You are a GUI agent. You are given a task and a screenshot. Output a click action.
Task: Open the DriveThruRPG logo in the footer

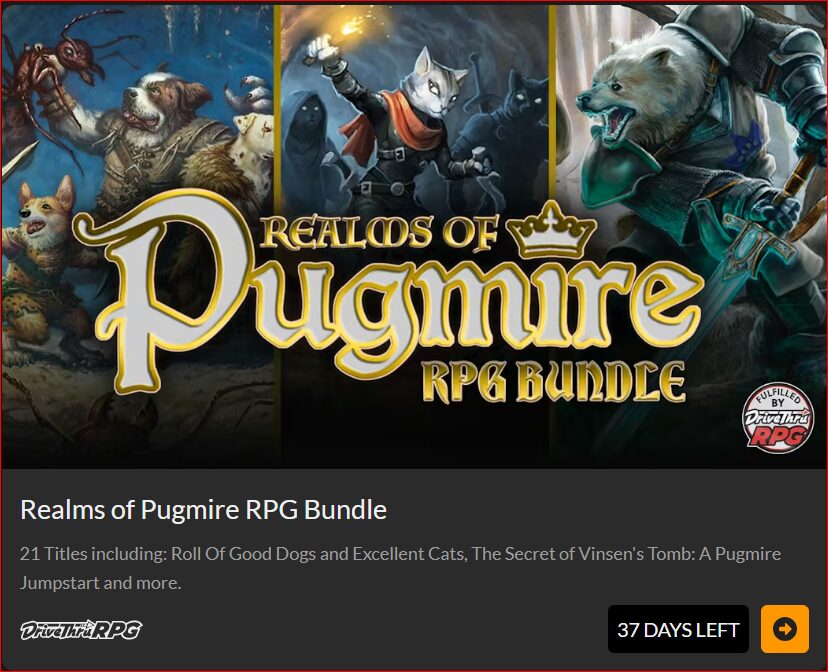click(x=81, y=630)
